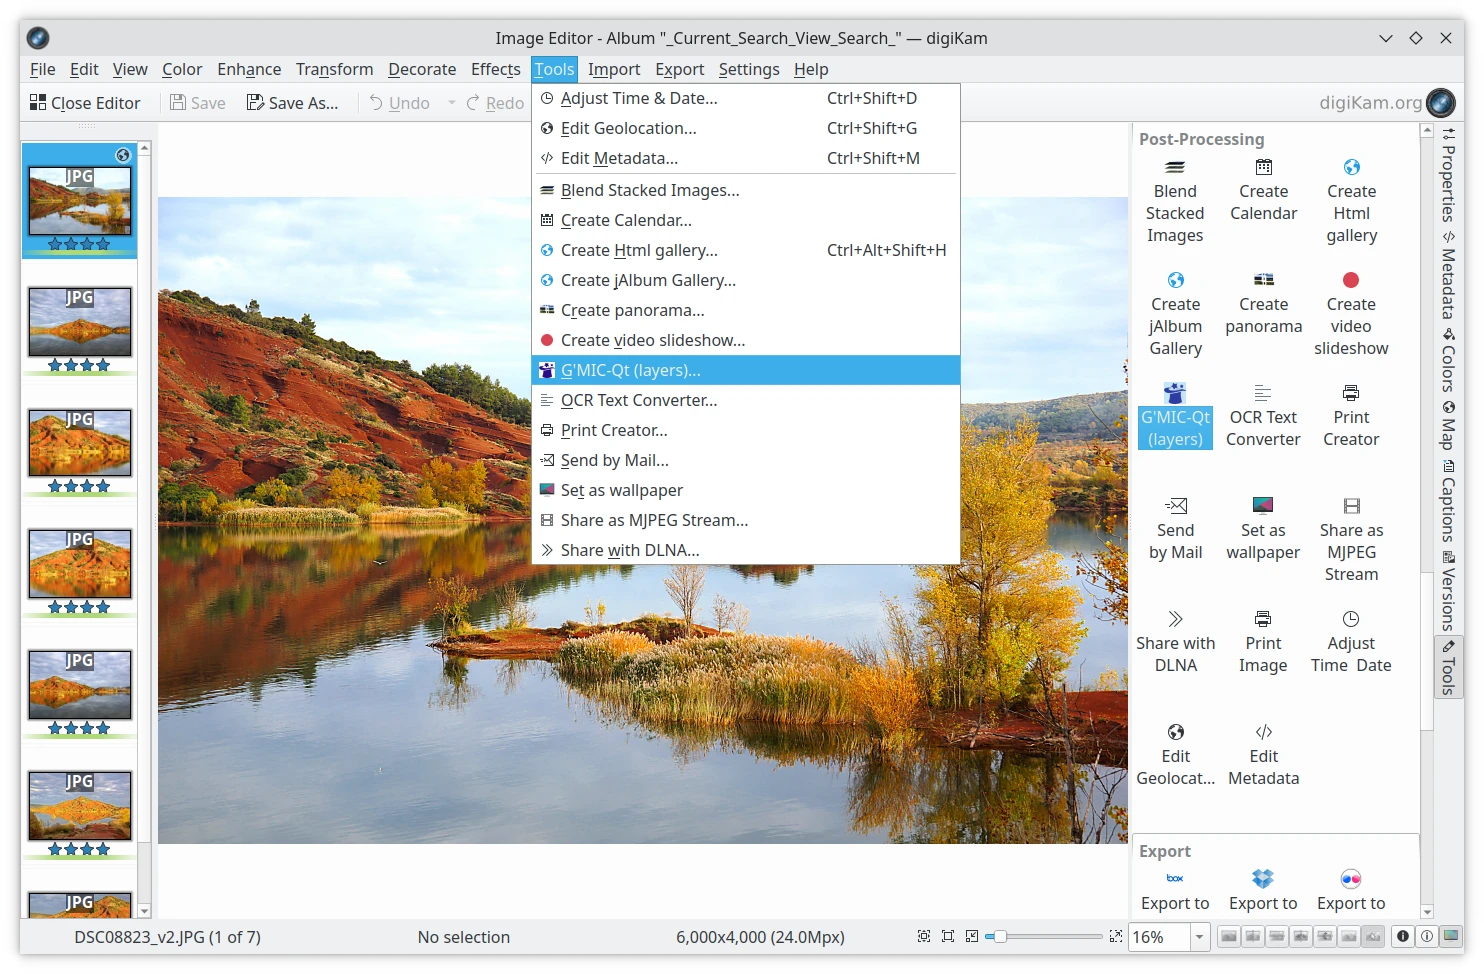Choose G'MIC-Qt (layers) in Tools menu
Screen dimensions: 1484x974
tap(630, 370)
